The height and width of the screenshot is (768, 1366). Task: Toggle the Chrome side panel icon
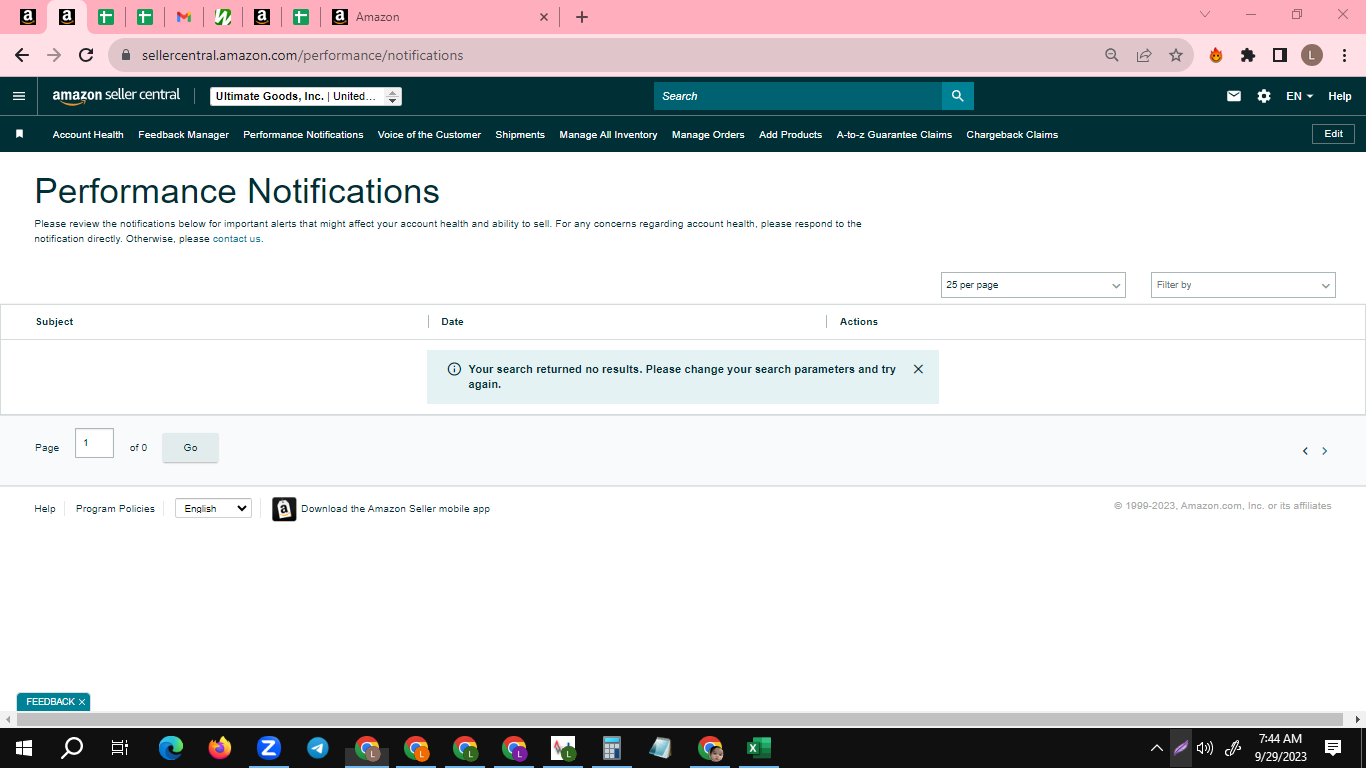point(1280,55)
